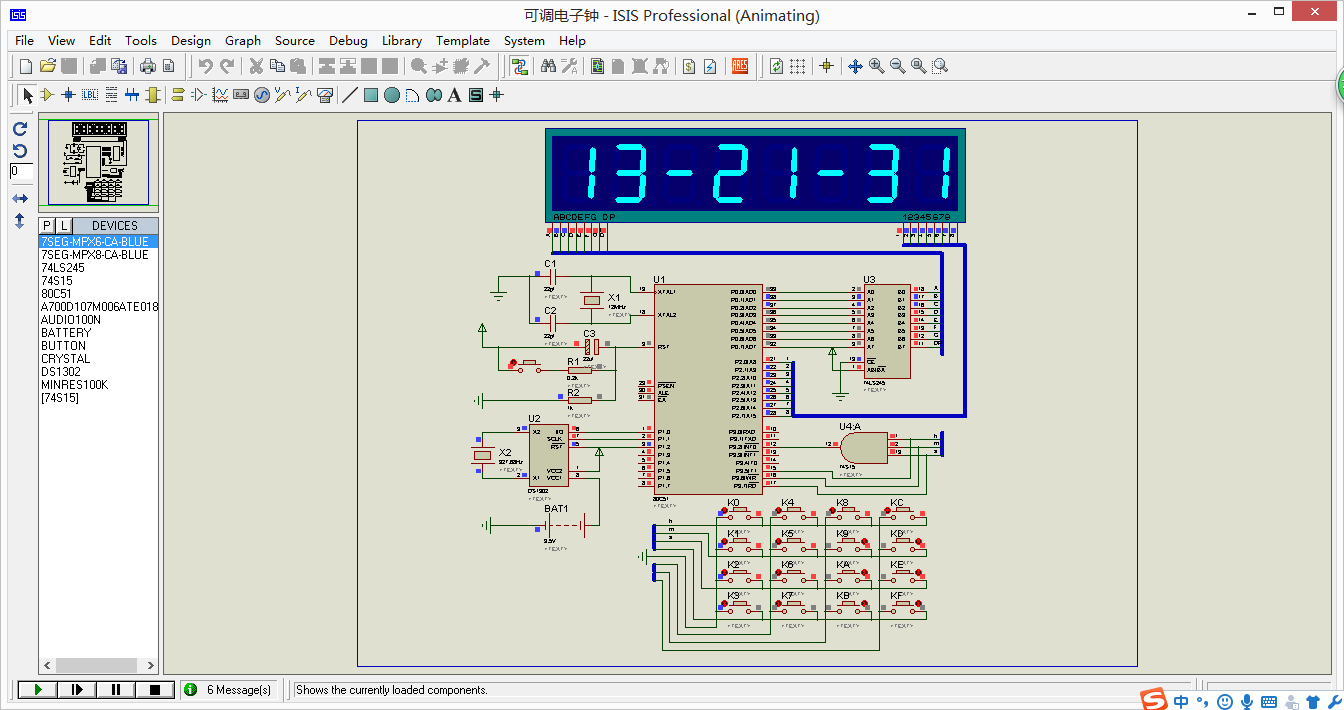Select the Device Pins Mode tool
Screen dimensions: 1344x710
(x=199, y=95)
